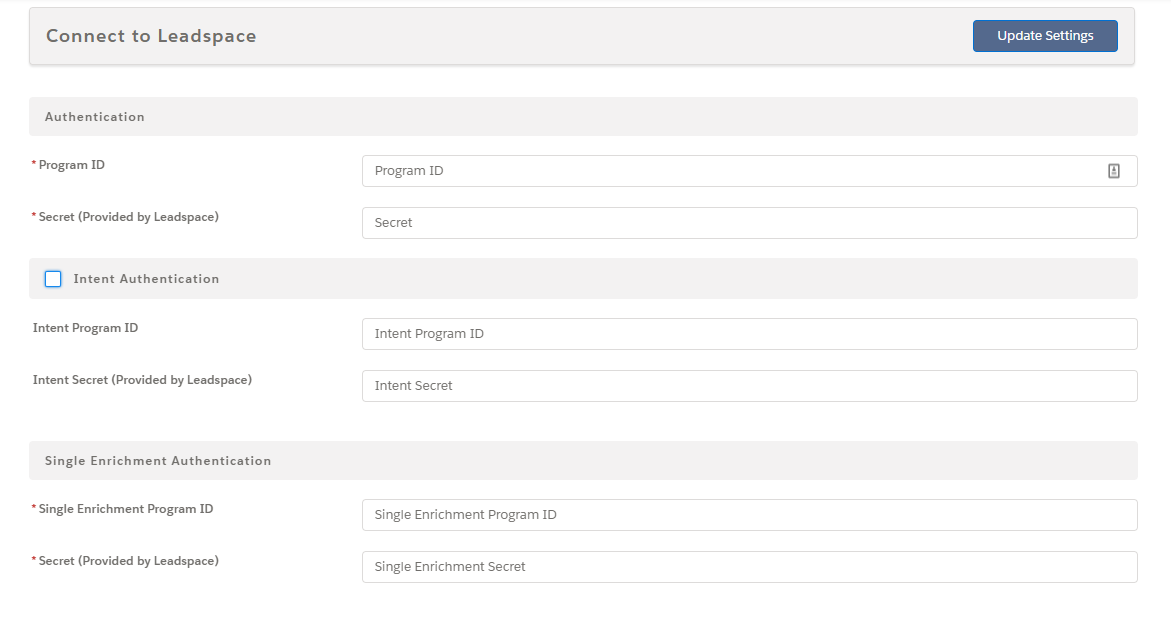Screen dimensions: 1171x620
Task: Focus the Program ID input field
Action: 749,171
